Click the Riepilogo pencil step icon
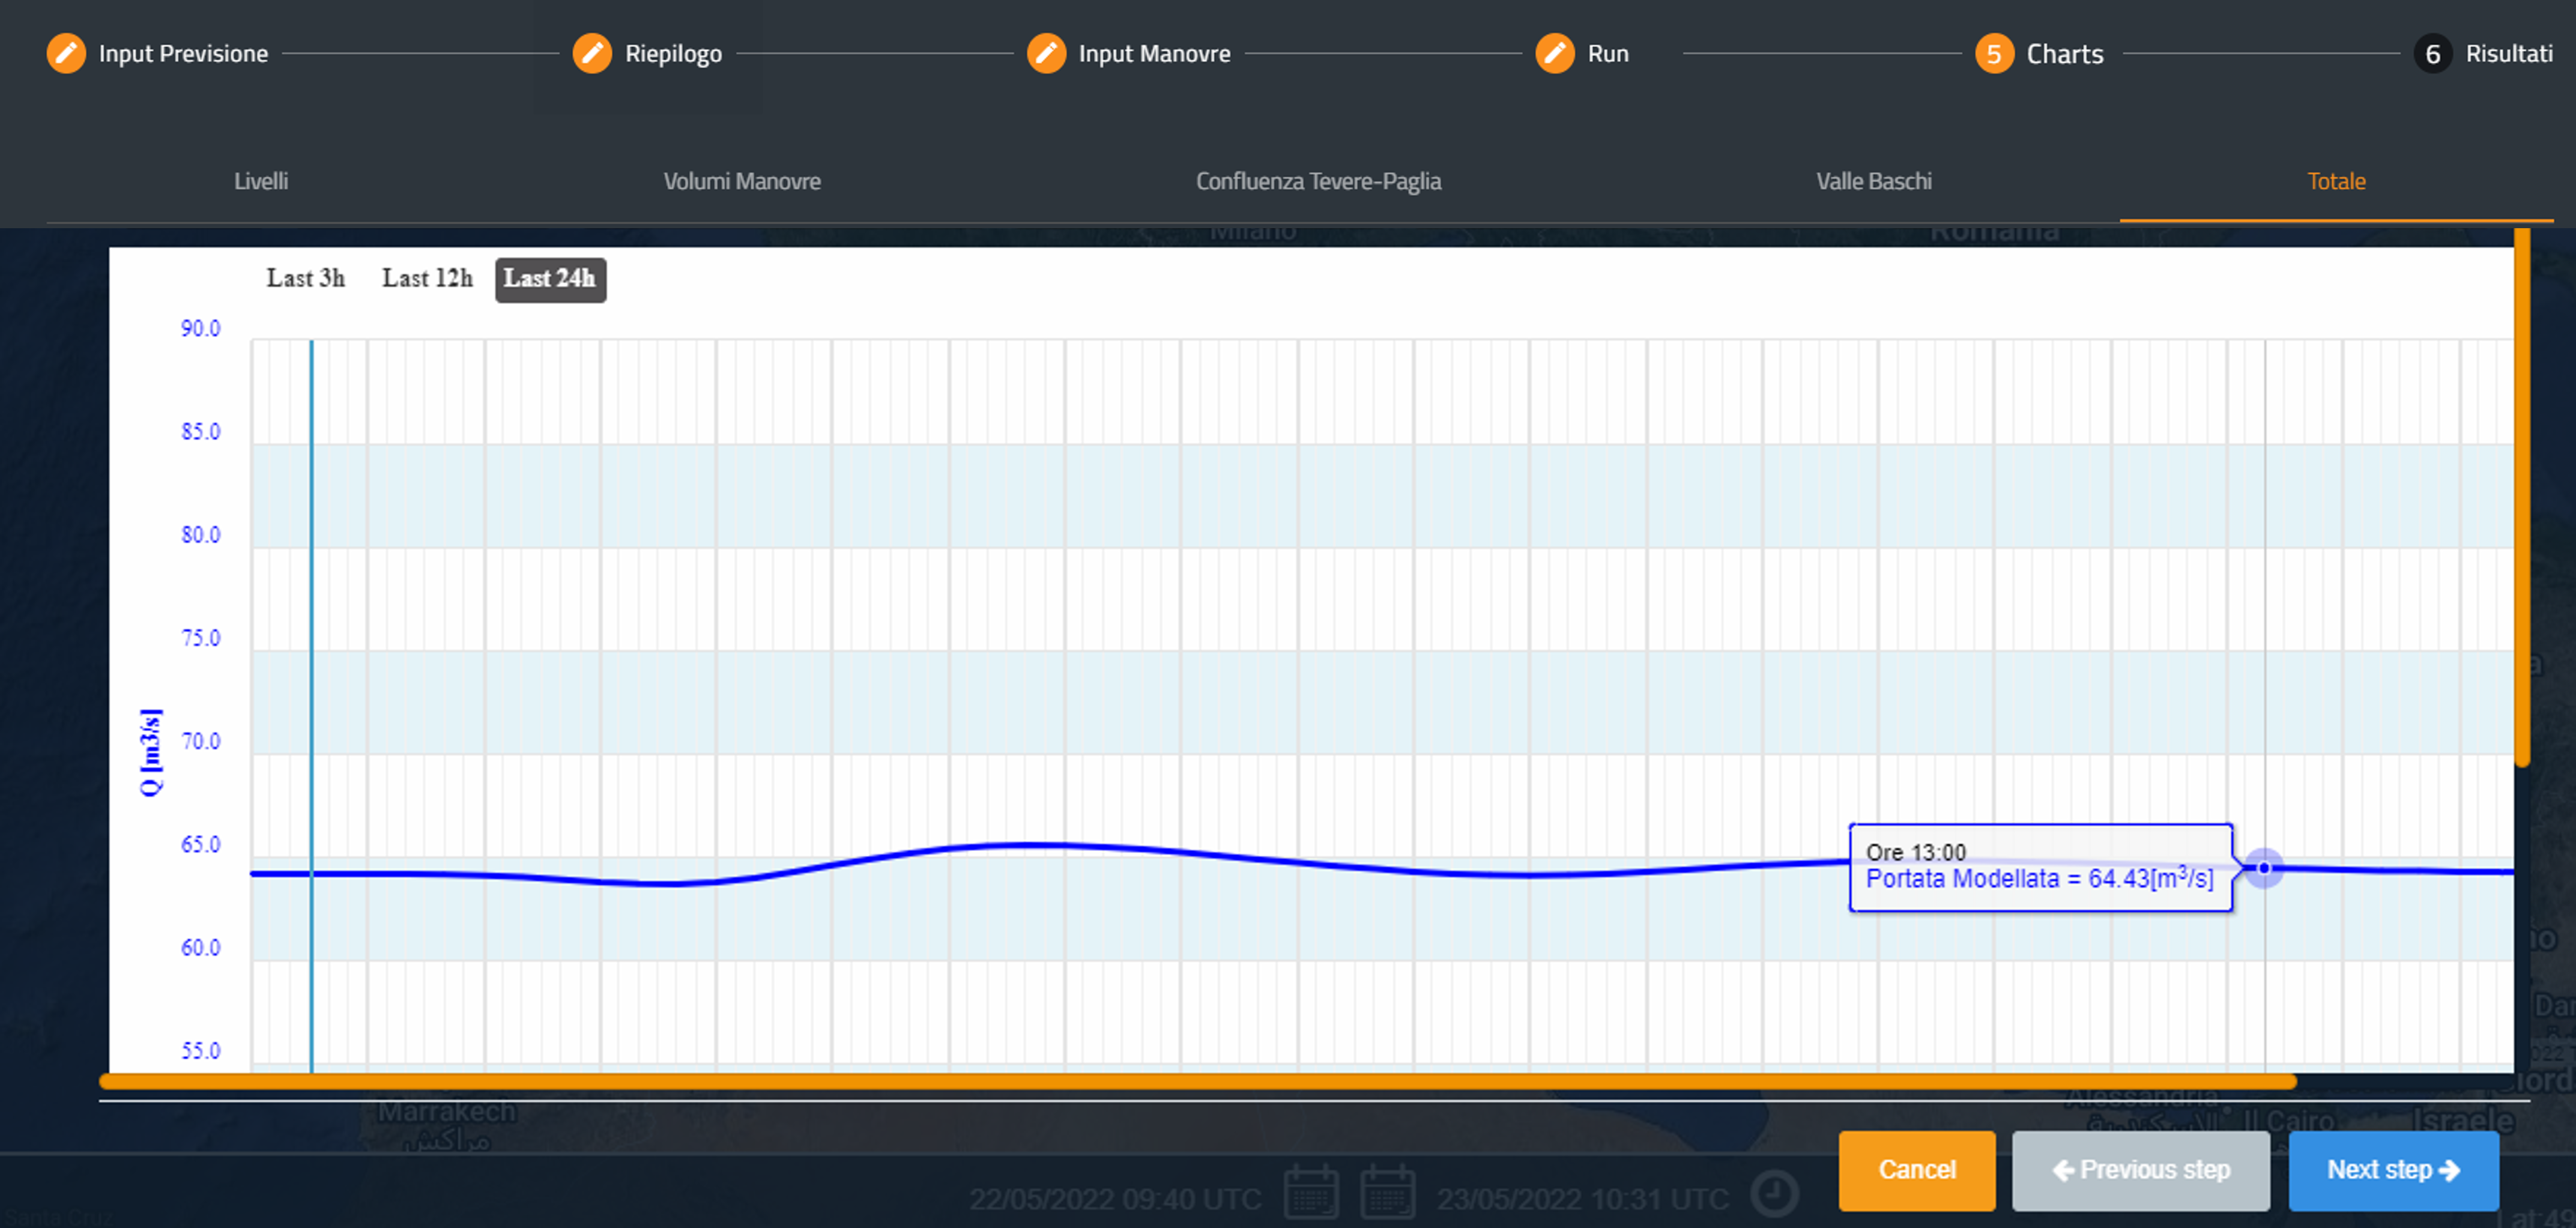The width and height of the screenshot is (2576, 1228). [x=592, y=53]
